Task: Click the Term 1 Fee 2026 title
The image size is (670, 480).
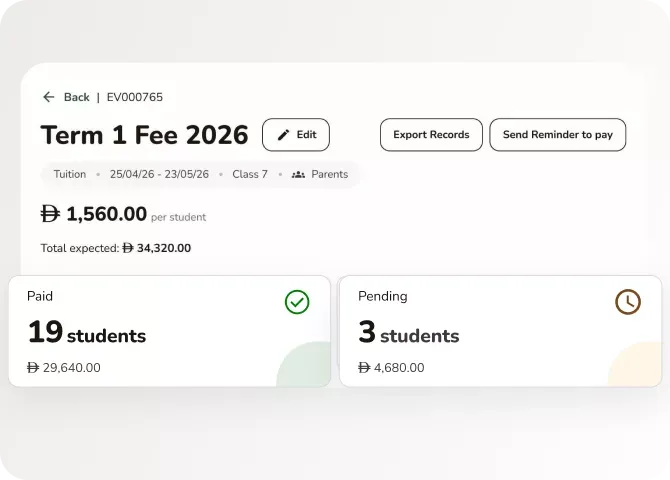Action: pos(144,135)
